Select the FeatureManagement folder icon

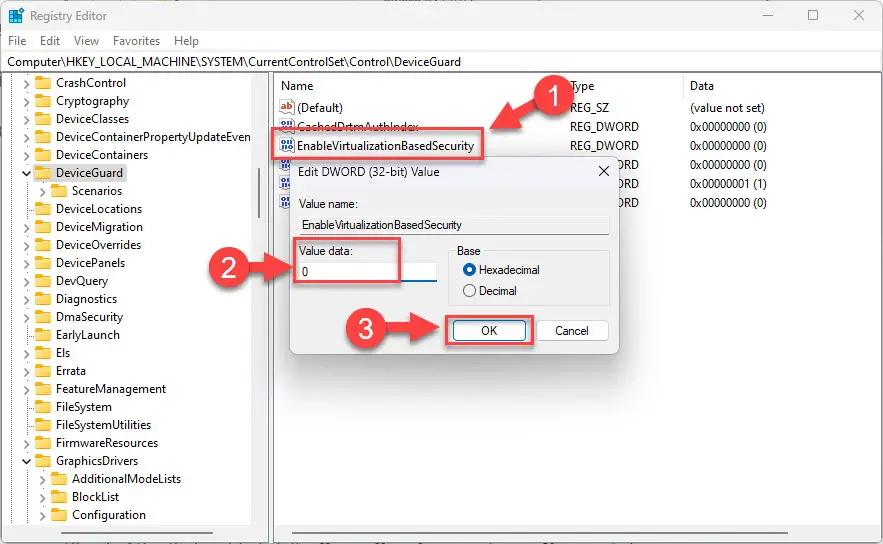point(43,389)
